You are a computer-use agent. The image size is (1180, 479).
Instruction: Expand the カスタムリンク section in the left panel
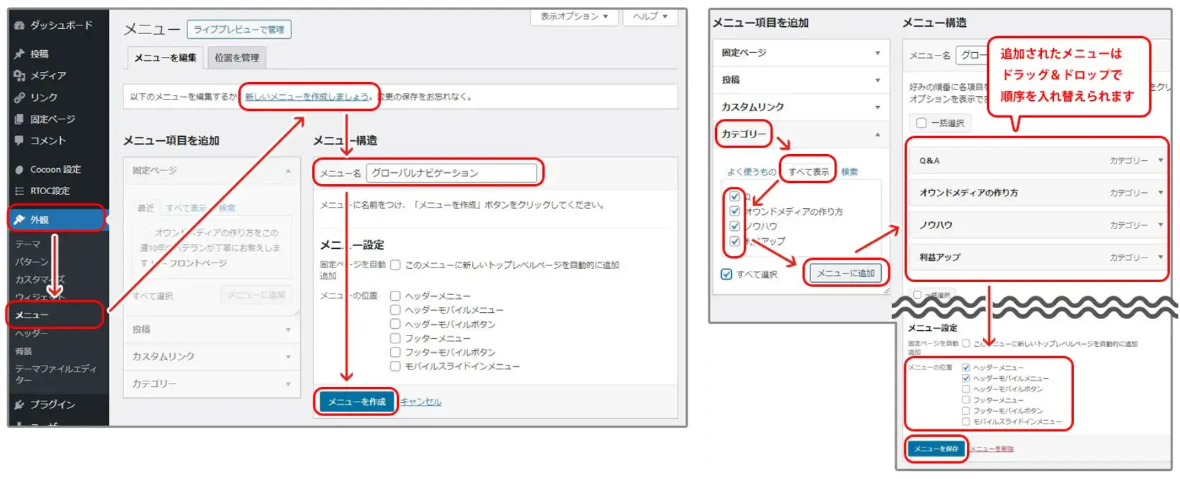(x=211, y=356)
